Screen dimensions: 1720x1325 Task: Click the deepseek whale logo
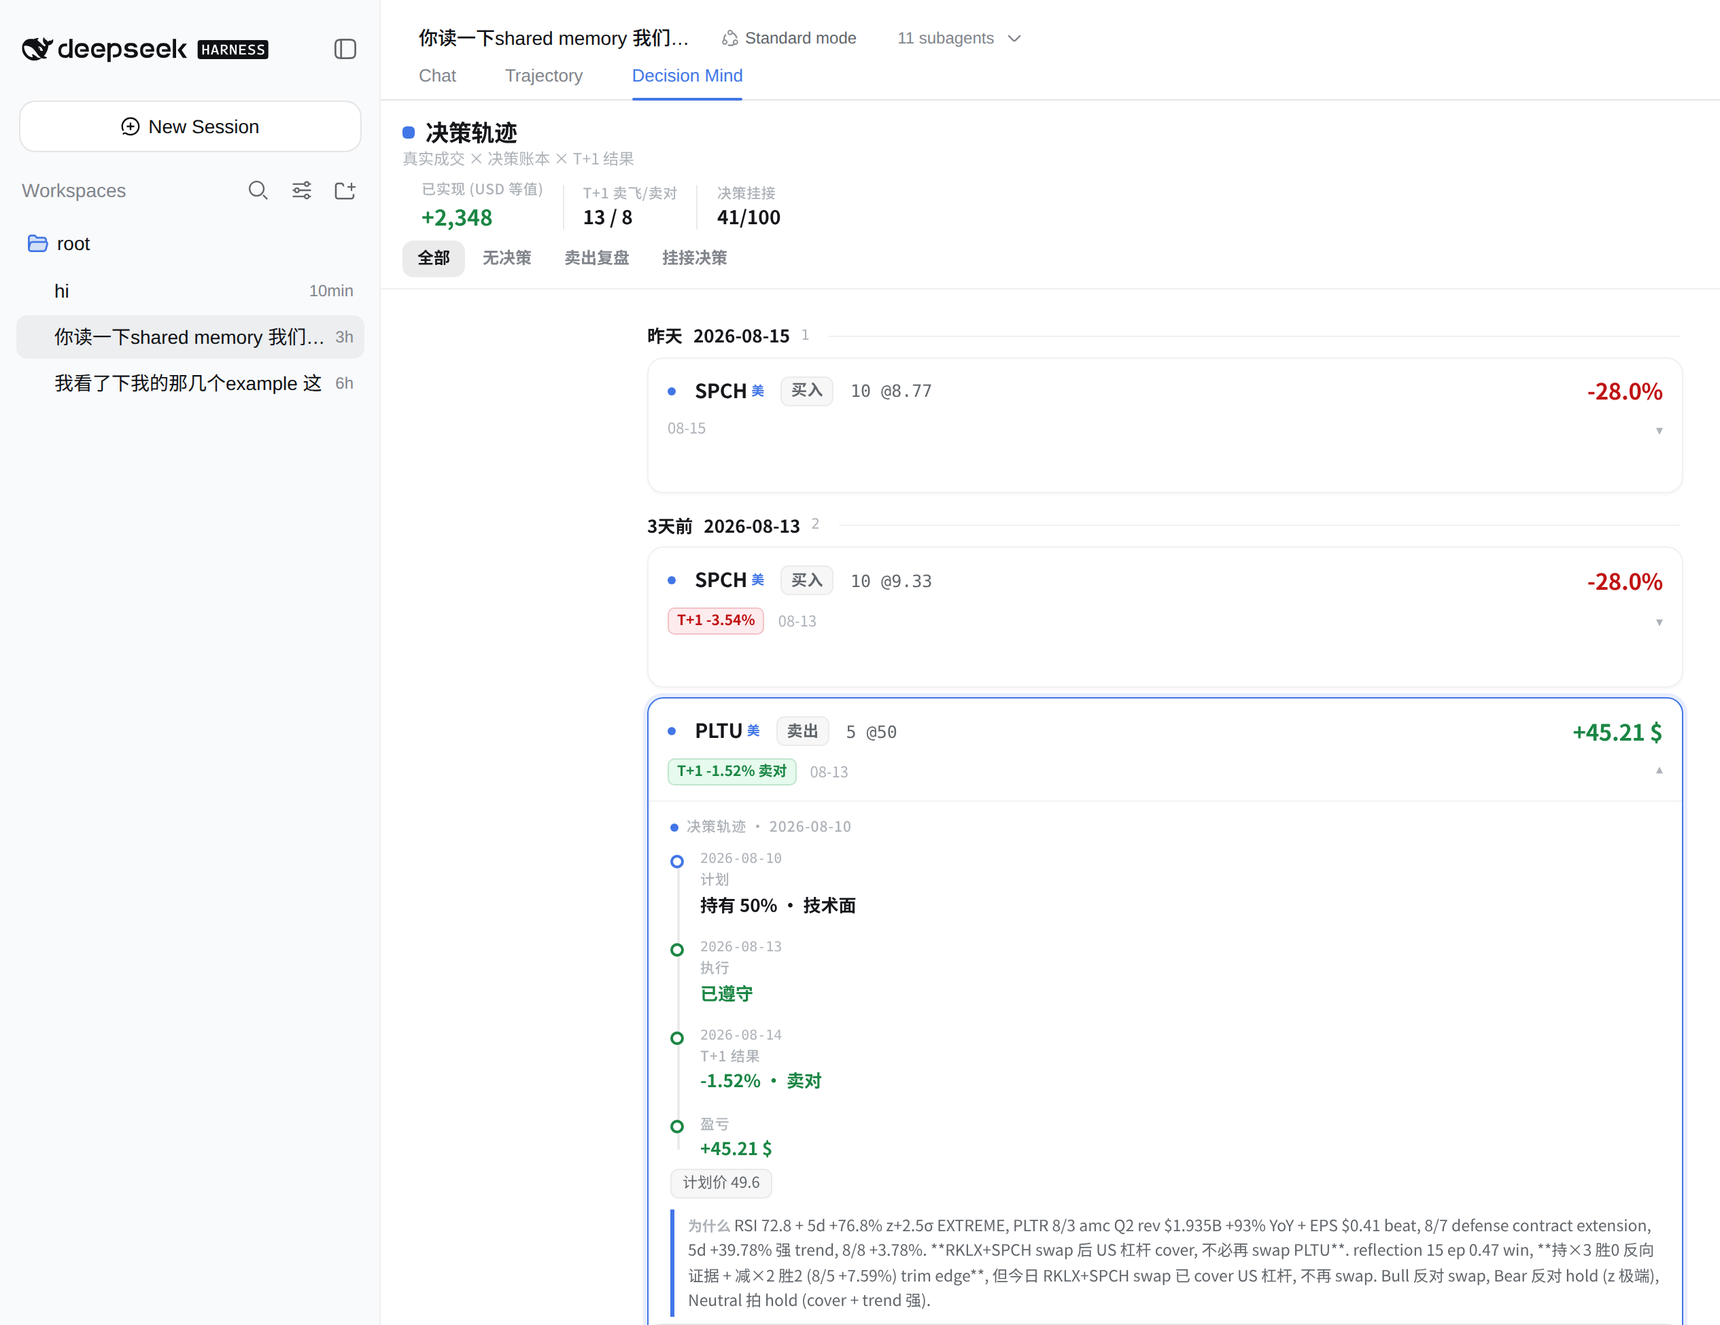point(37,48)
